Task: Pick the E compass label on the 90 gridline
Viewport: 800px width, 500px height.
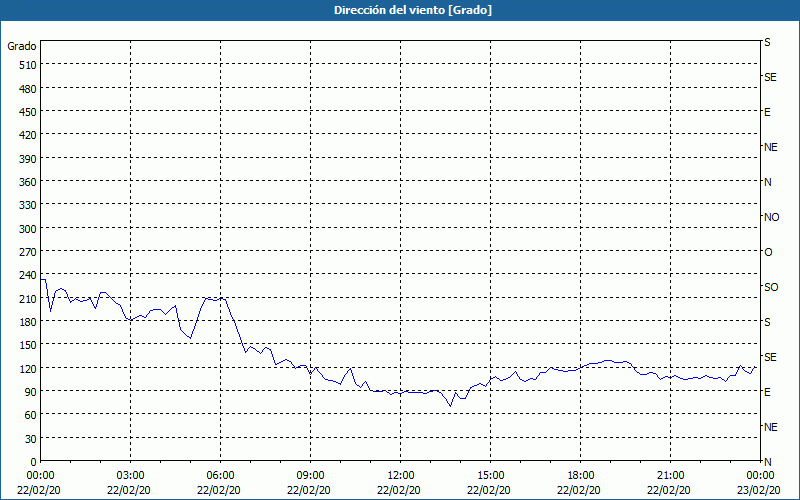Action: pyautogui.click(x=767, y=392)
